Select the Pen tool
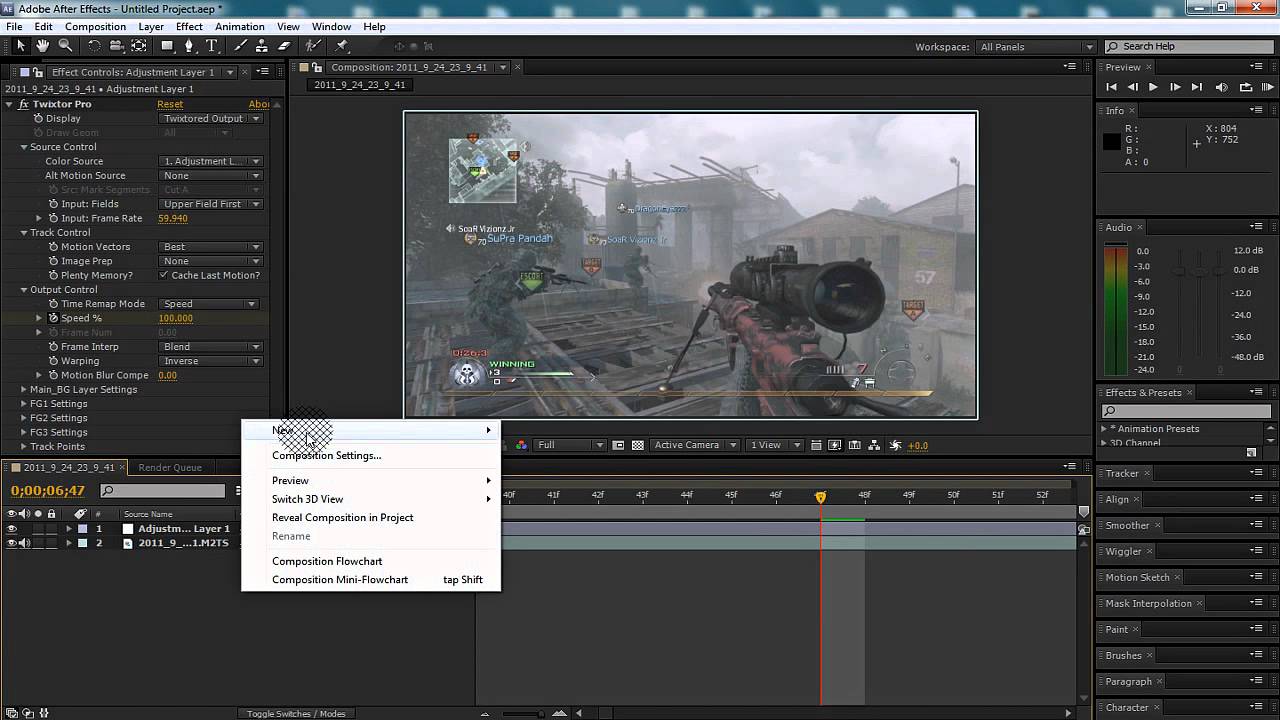The image size is (1280, 720). (x=189, y=46)
